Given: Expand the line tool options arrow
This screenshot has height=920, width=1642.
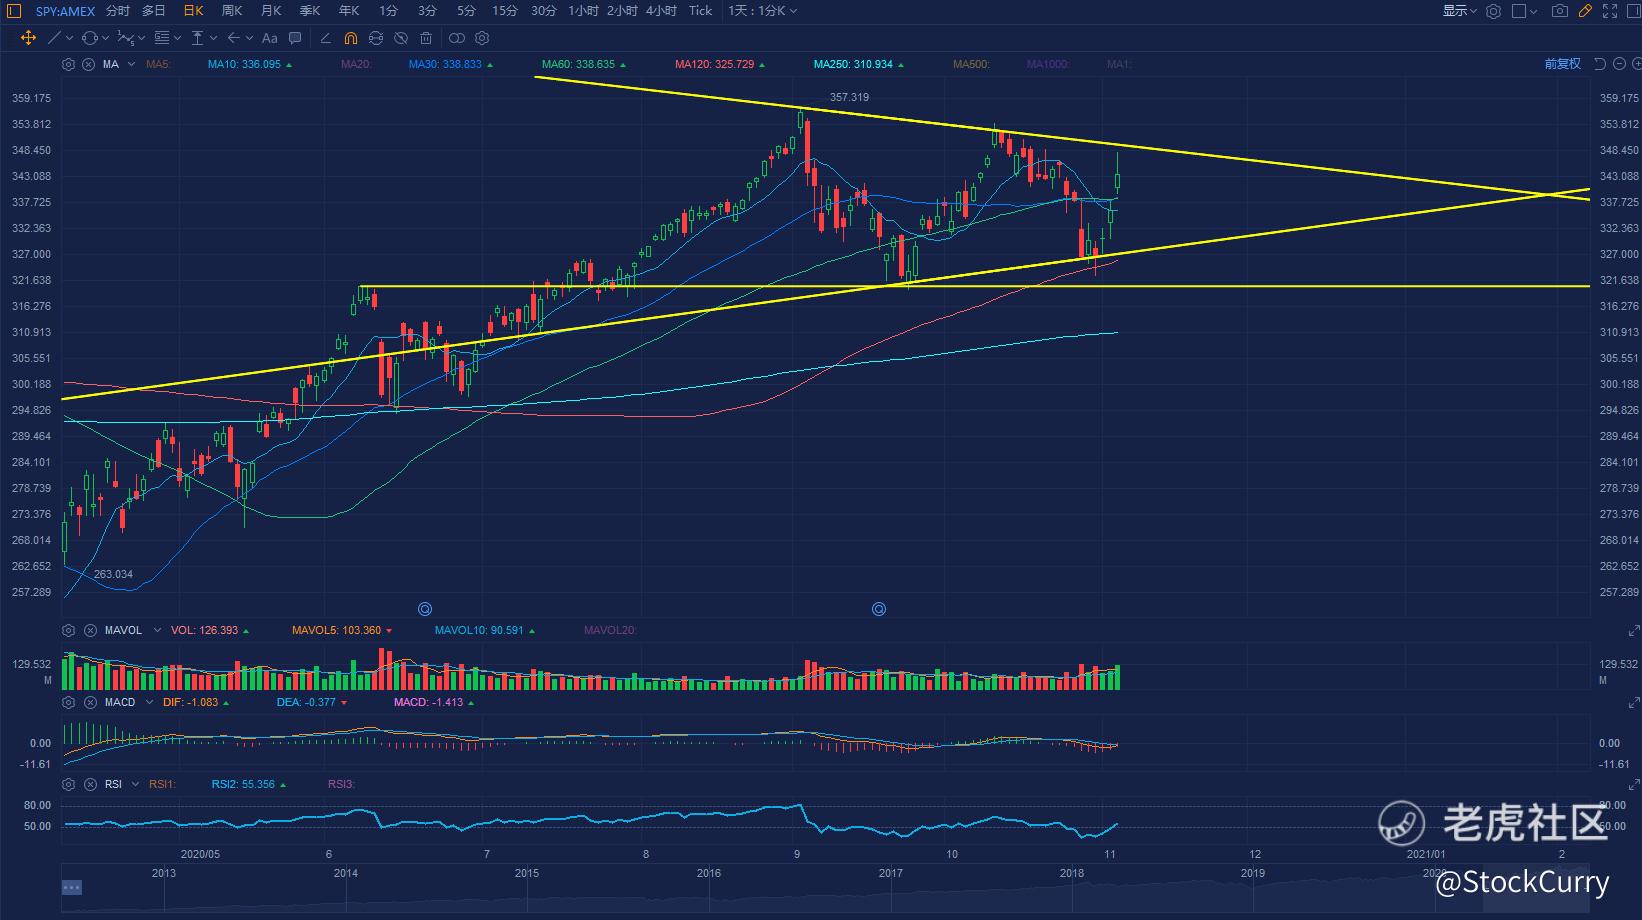Looking at the screenshot, I should pos(69,38).
